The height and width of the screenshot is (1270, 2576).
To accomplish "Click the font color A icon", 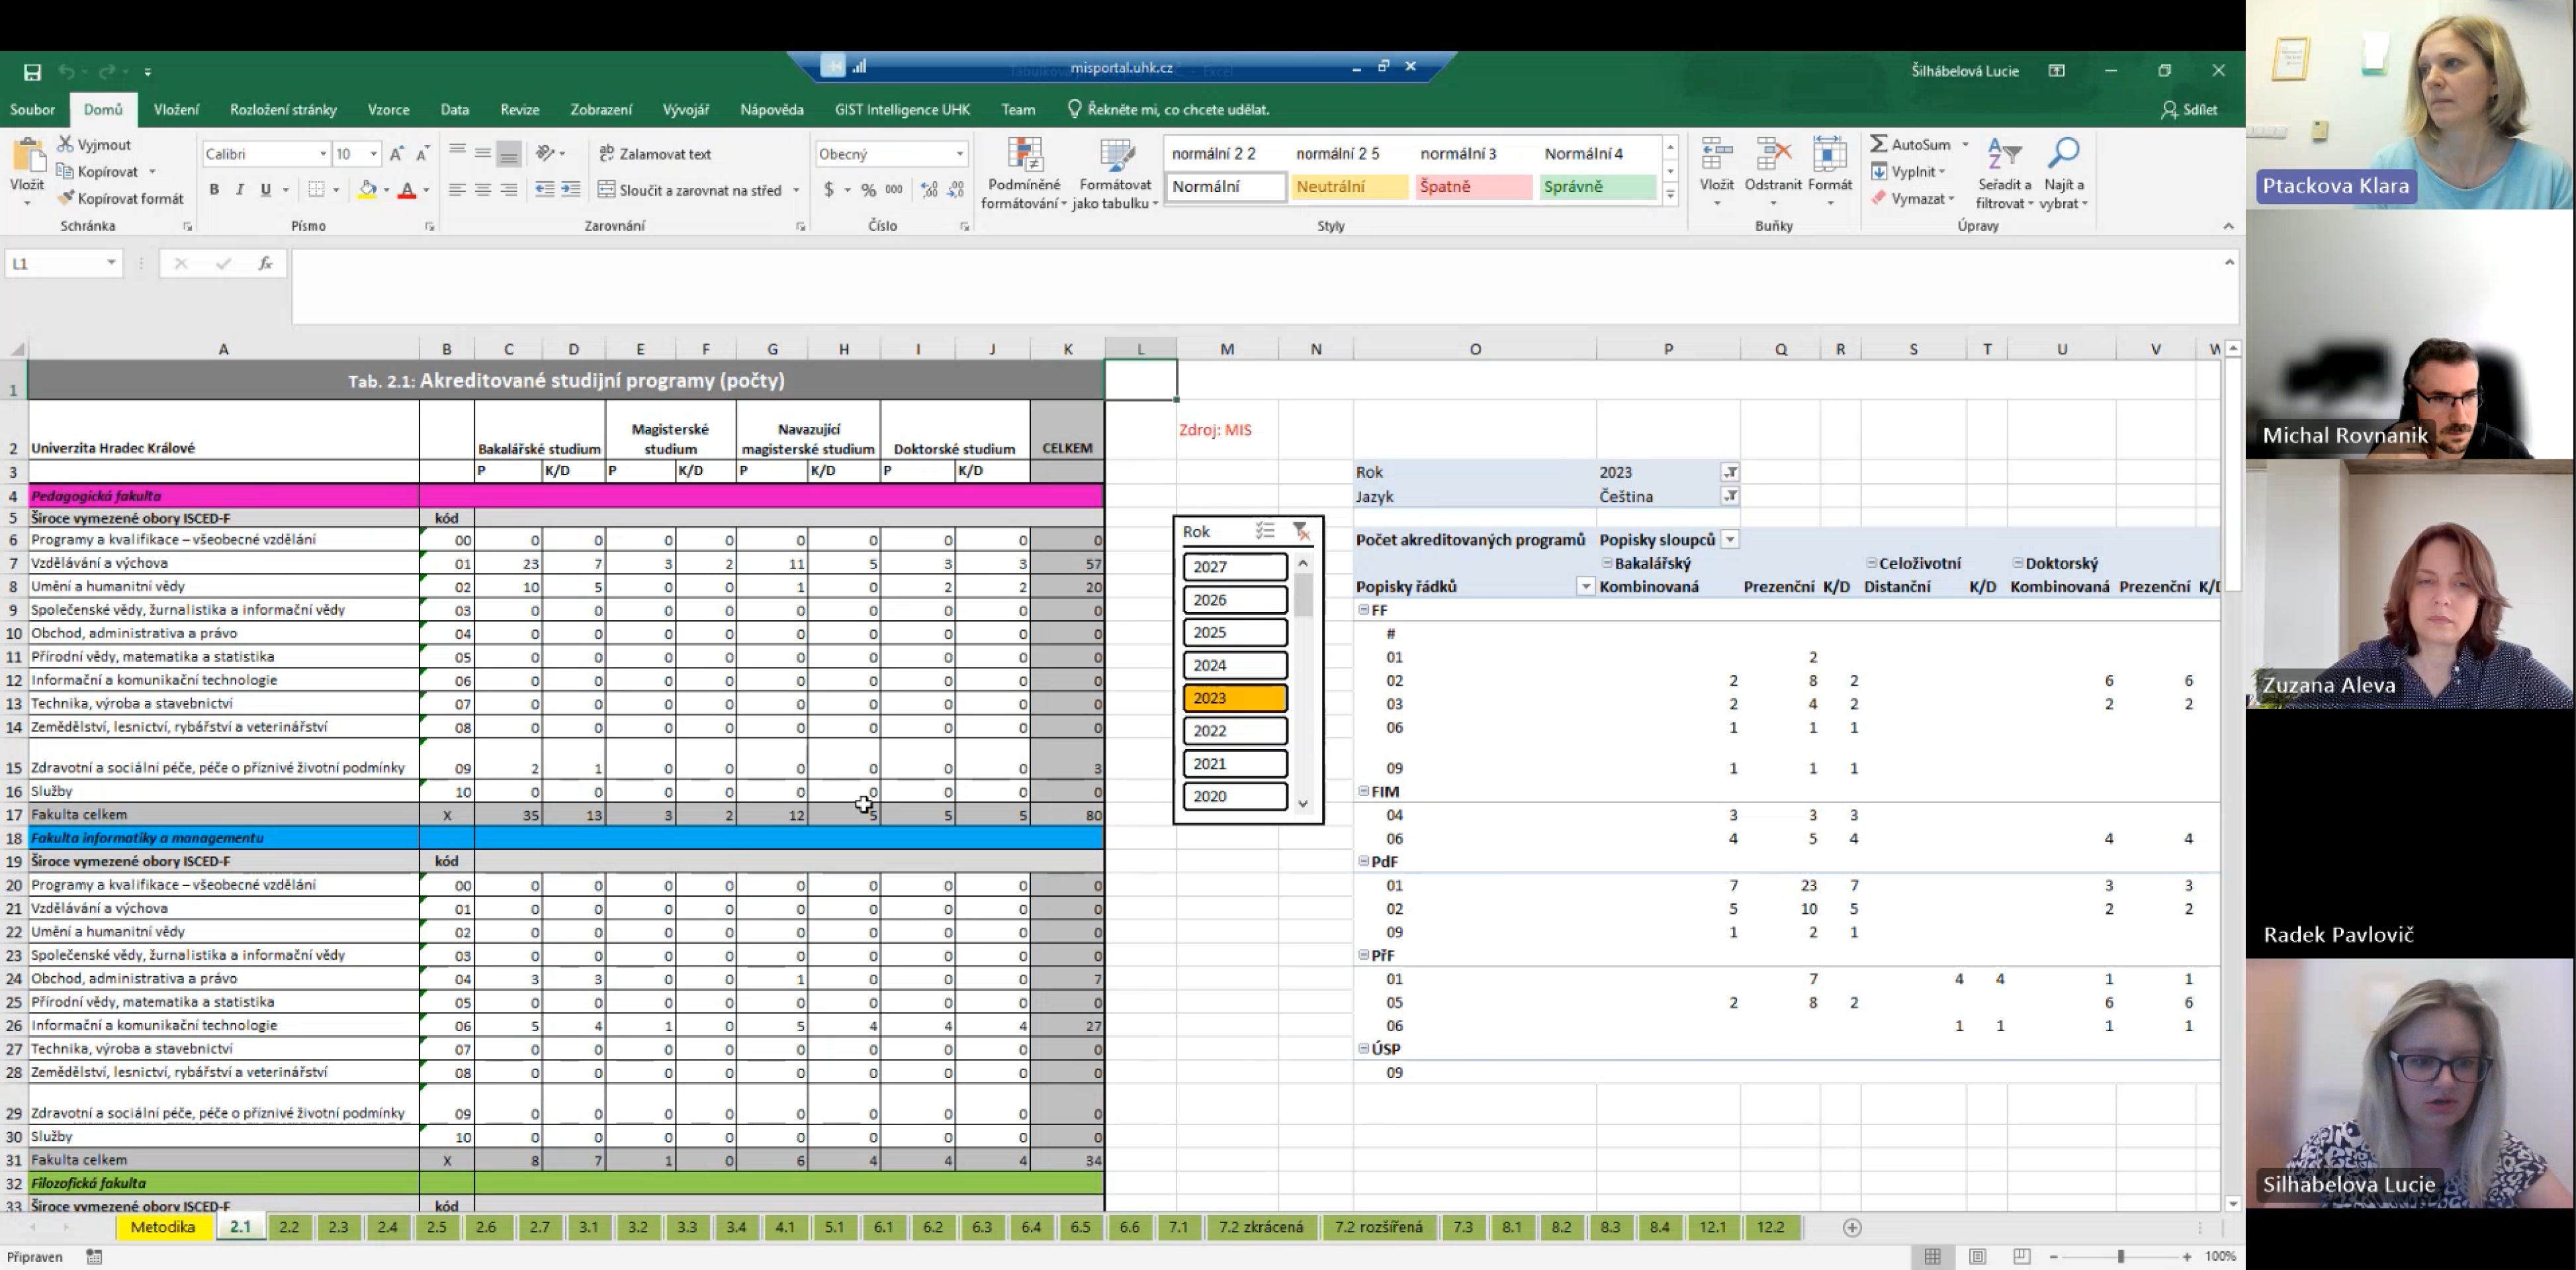I will click(407, 189).
